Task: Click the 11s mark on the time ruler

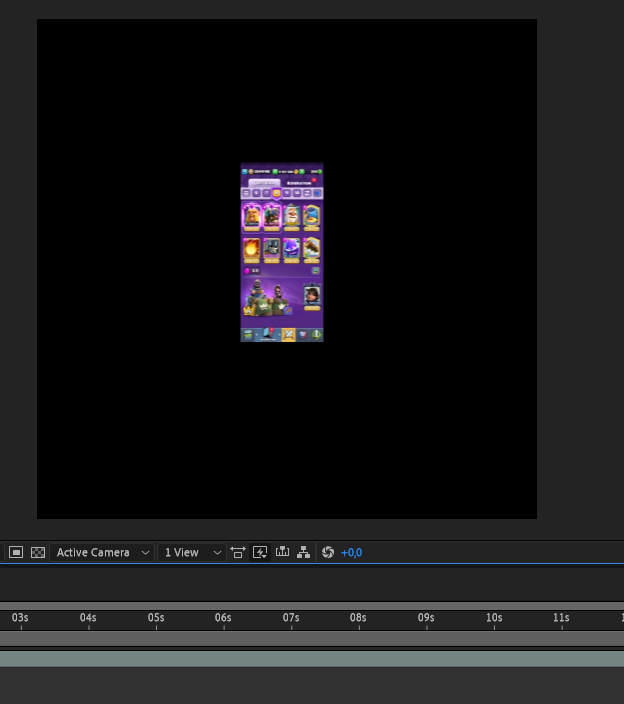Action: click(x=561, y=618)
